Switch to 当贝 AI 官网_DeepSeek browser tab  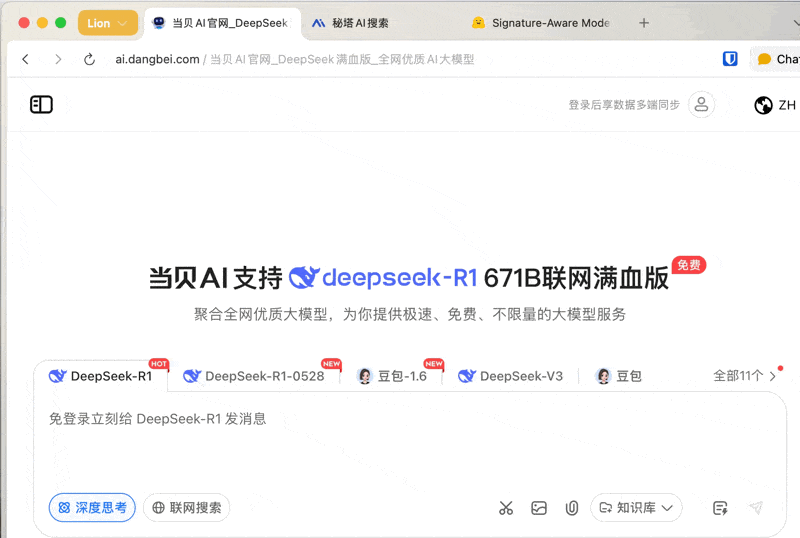pyautogui.click(x=223, y=23)
